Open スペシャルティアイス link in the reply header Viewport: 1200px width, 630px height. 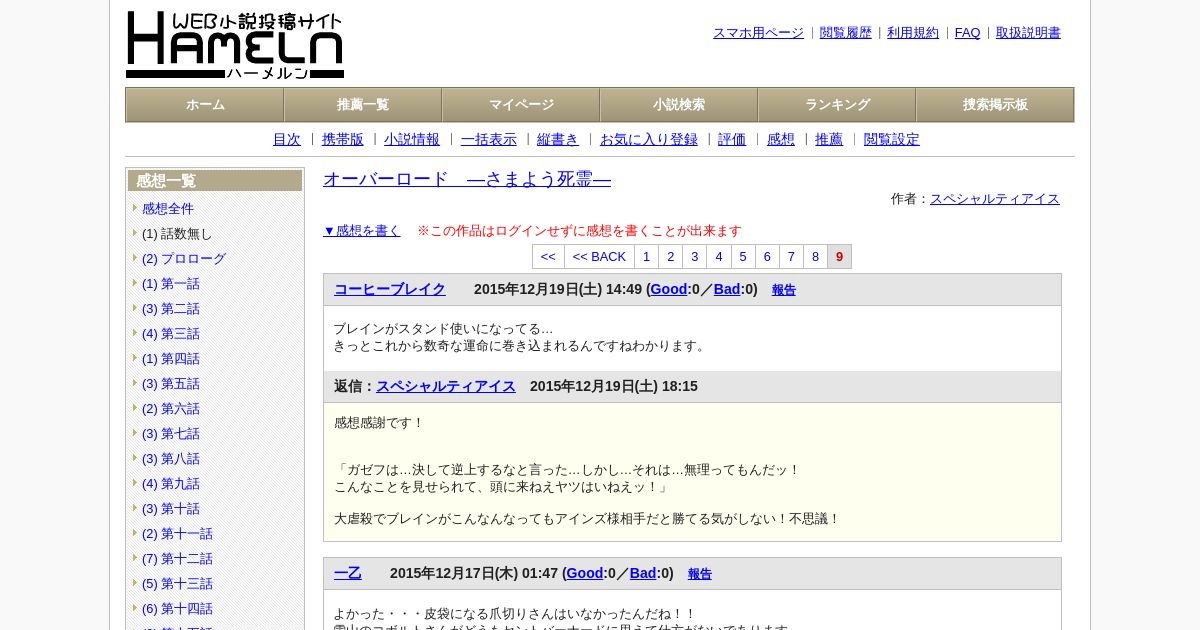click(x=446, y=386)
